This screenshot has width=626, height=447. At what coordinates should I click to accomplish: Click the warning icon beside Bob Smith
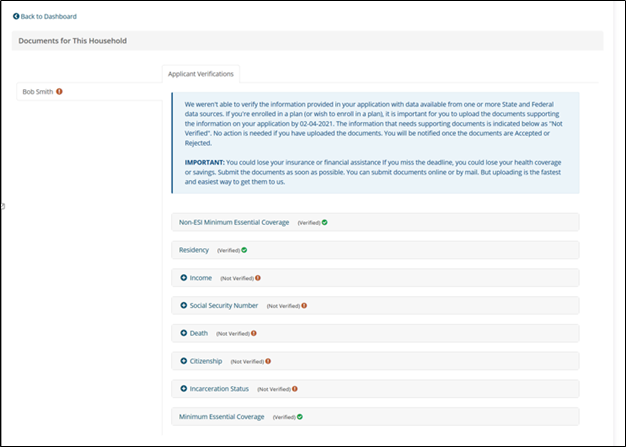pyautogui.click(x=60, y=92)
